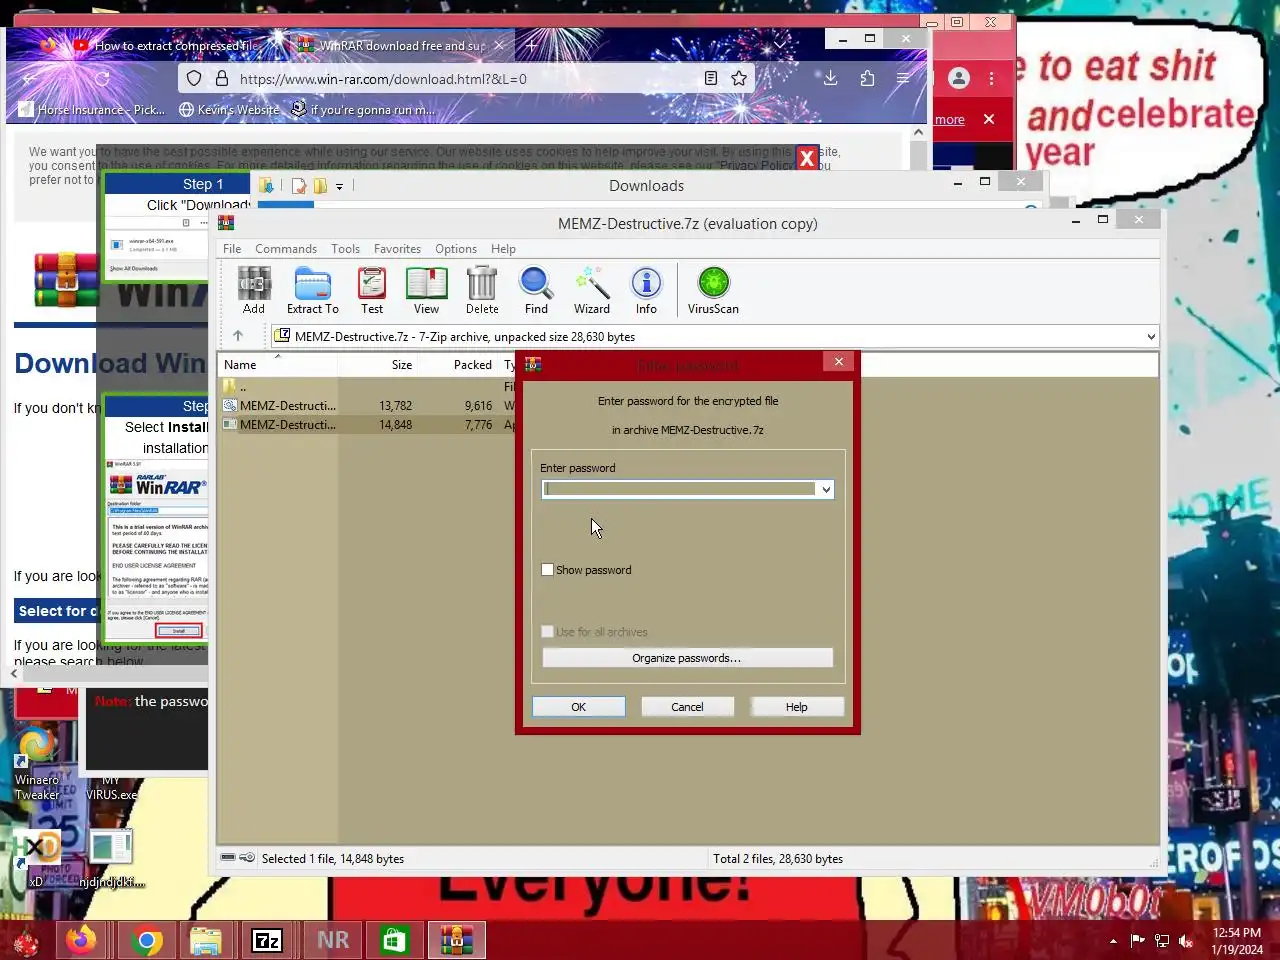
Task: Click the Firefox reload button
Action: tap(102, 78)
